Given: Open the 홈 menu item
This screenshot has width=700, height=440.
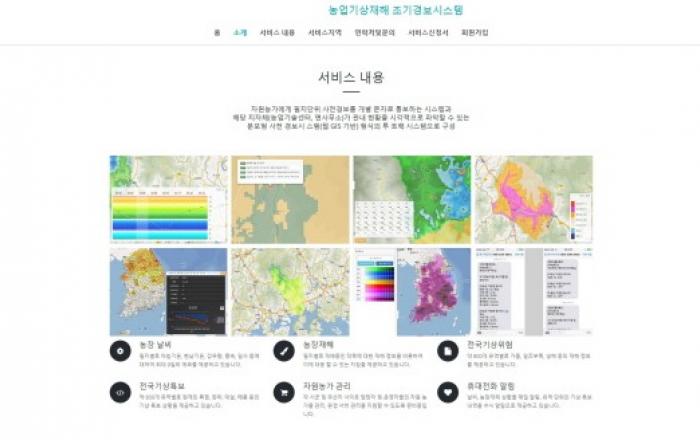Looking at the screenshot, I should coord(216,32).
